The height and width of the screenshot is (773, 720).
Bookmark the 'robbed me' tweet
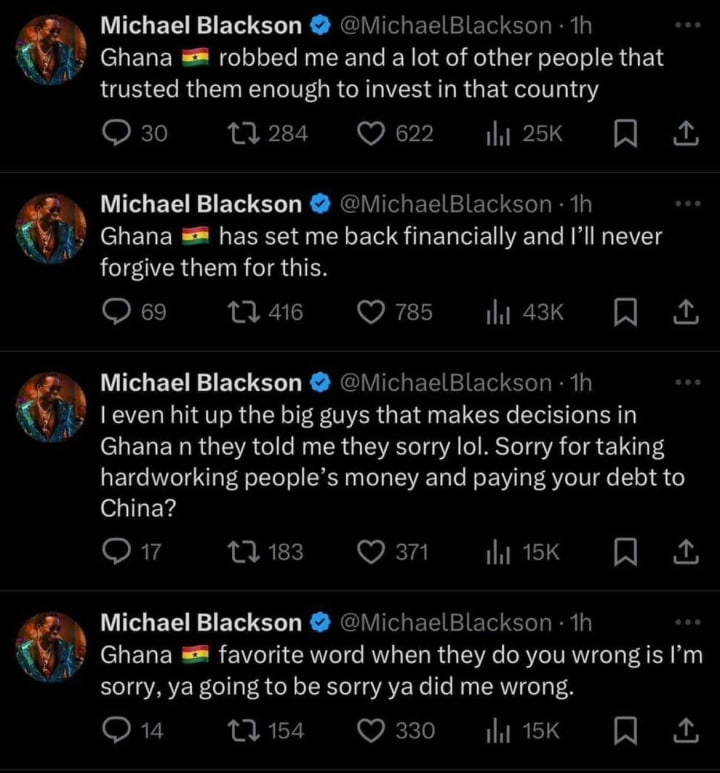point(625,134)
